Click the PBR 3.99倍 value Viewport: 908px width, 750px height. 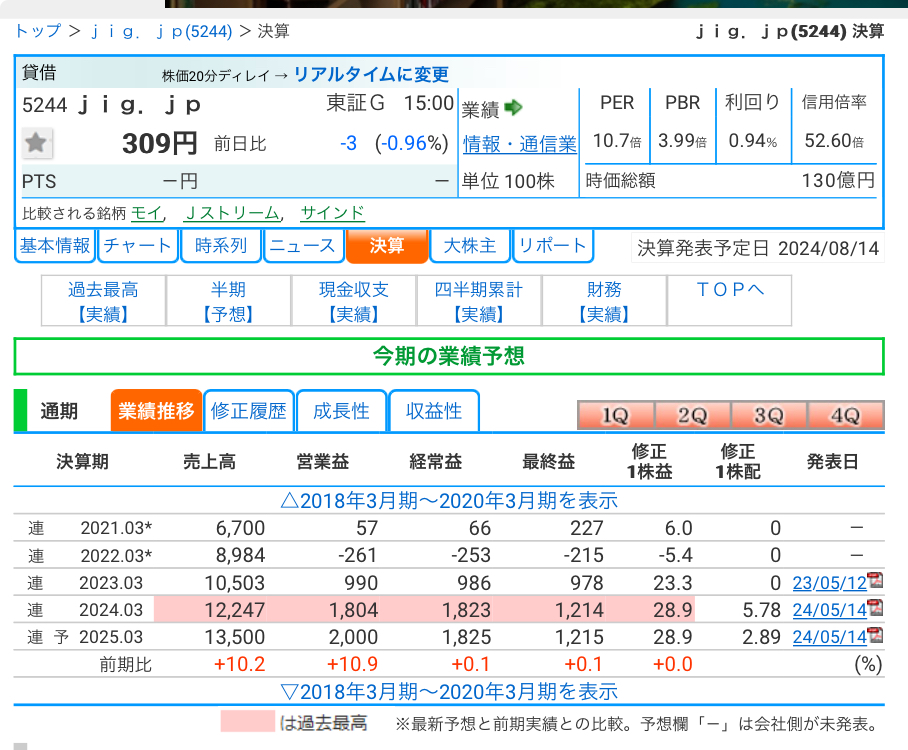[682, 141]
